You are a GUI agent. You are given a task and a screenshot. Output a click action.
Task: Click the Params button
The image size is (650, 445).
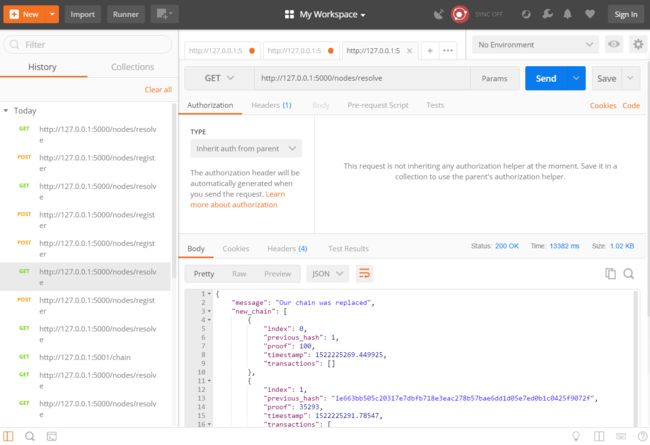[495, 78]
